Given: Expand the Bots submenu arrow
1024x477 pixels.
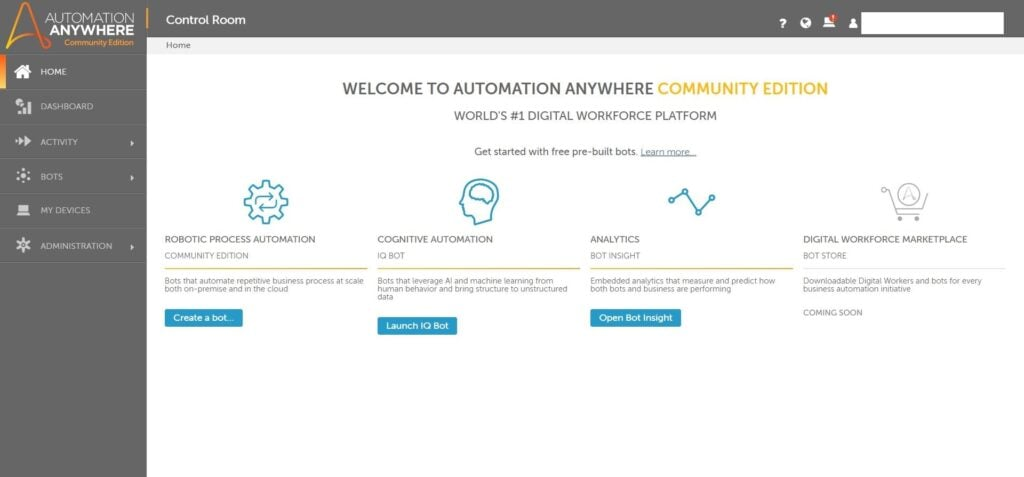Looking at the screenshot, I should click(x=132, y=178).
